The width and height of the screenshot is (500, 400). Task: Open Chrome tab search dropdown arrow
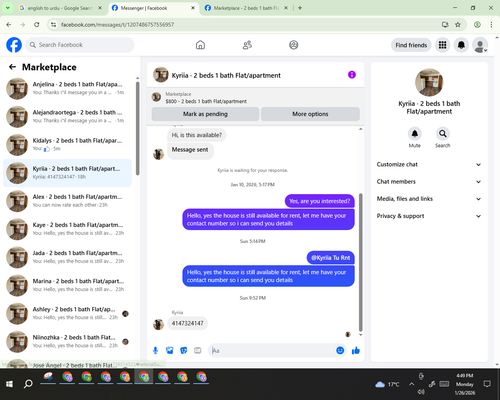point(8,8)
